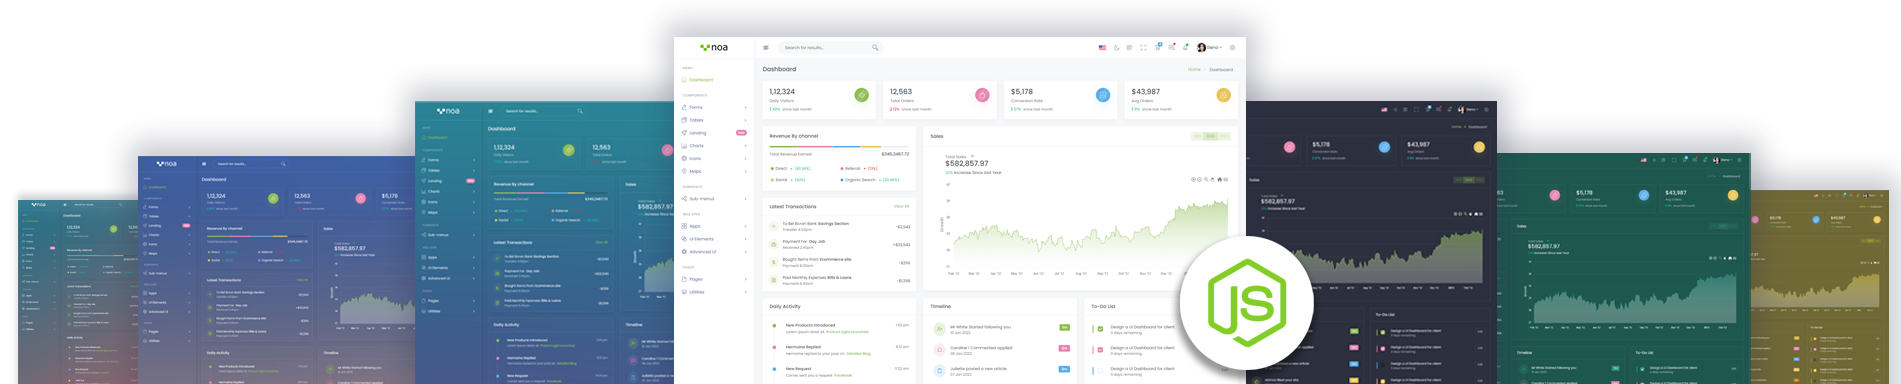Switch to dark mode via moon icon
The image size is (1901, 384).
tap(1116, 47)
